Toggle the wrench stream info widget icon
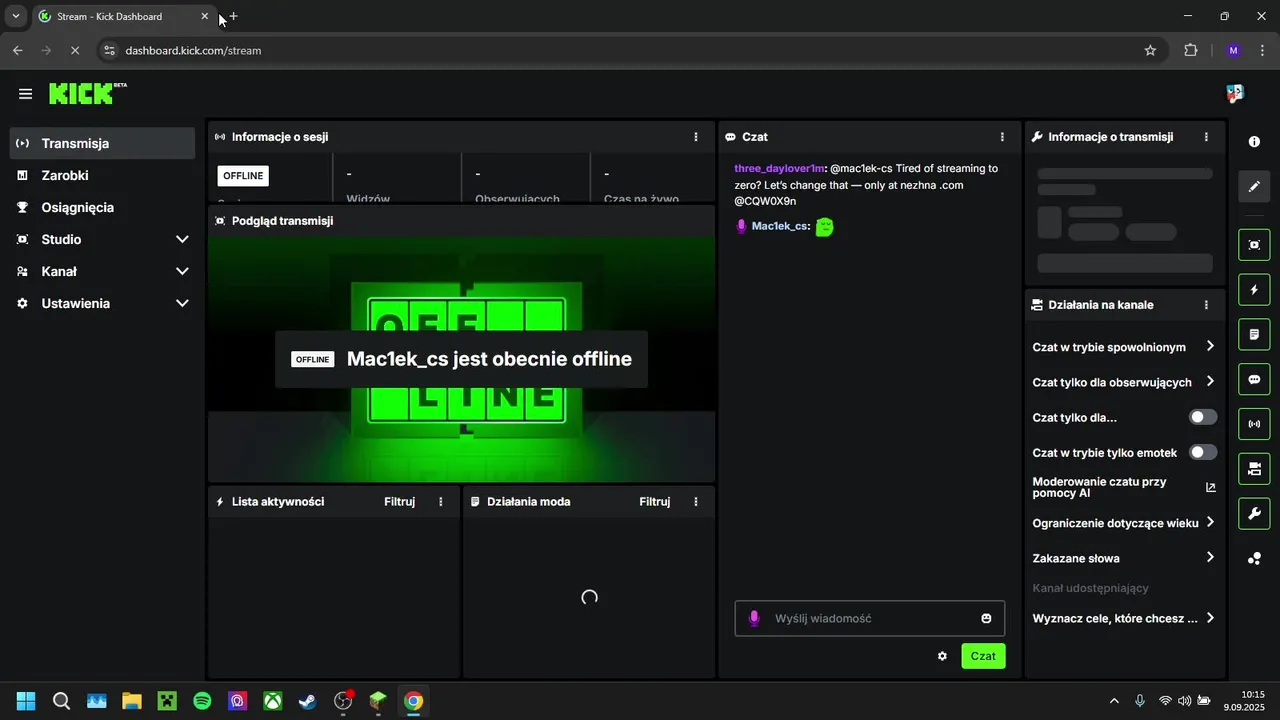Image resolution: width=1280 pixels, height=720 pixels. coord(1254,514)
